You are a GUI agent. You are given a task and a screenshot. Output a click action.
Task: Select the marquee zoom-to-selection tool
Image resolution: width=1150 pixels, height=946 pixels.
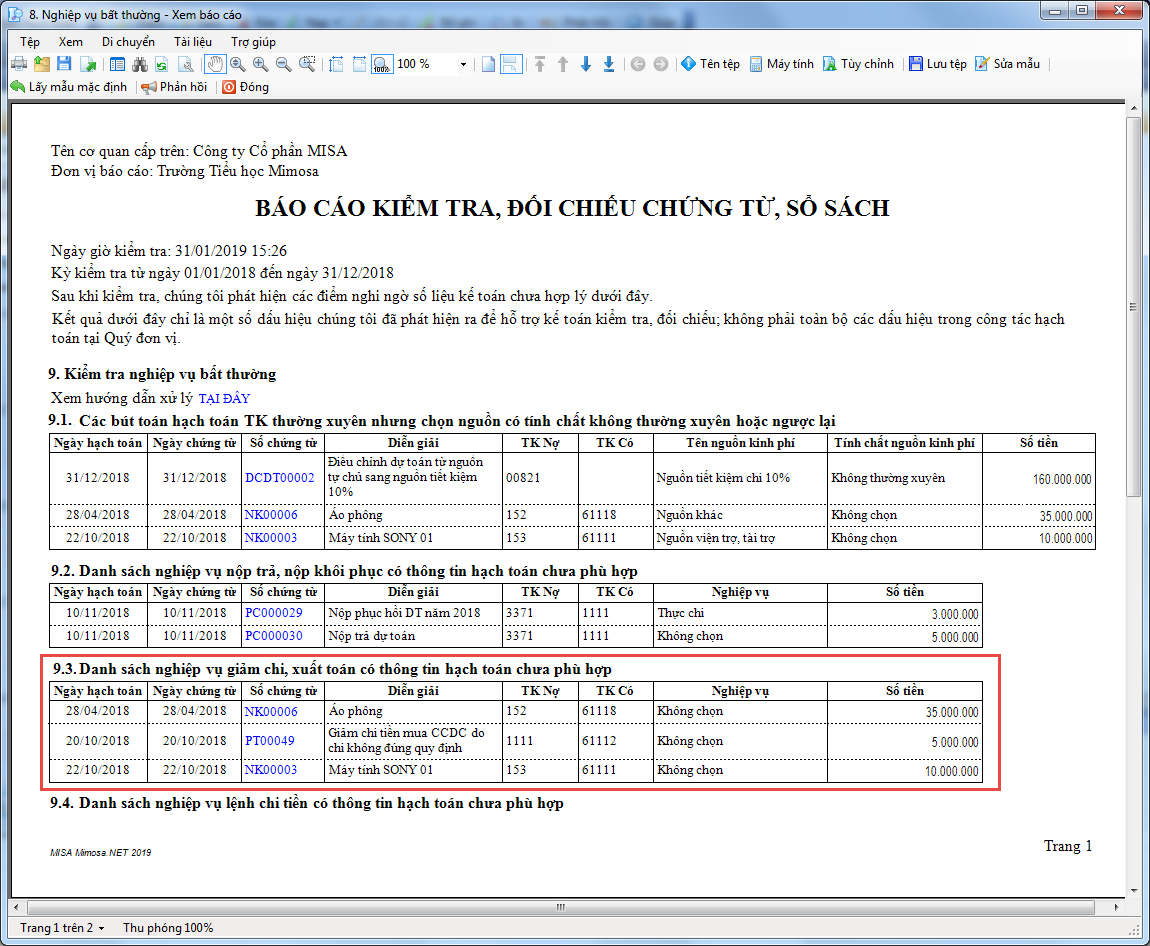(x=307, y=65)
